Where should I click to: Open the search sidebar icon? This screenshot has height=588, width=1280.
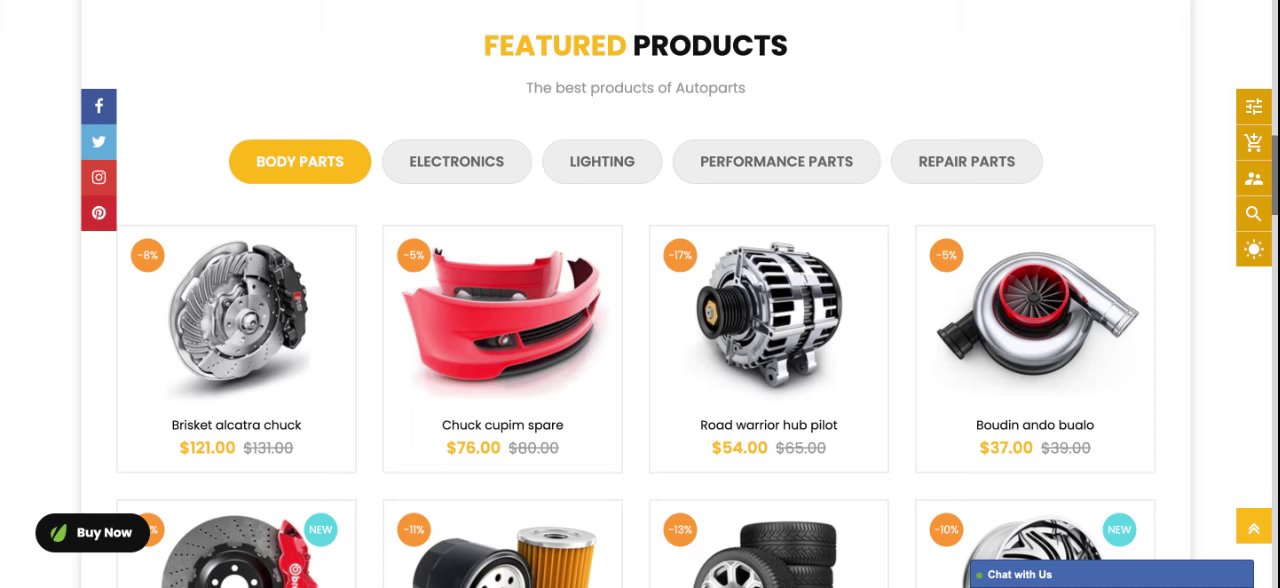[x=1254, y=214]
